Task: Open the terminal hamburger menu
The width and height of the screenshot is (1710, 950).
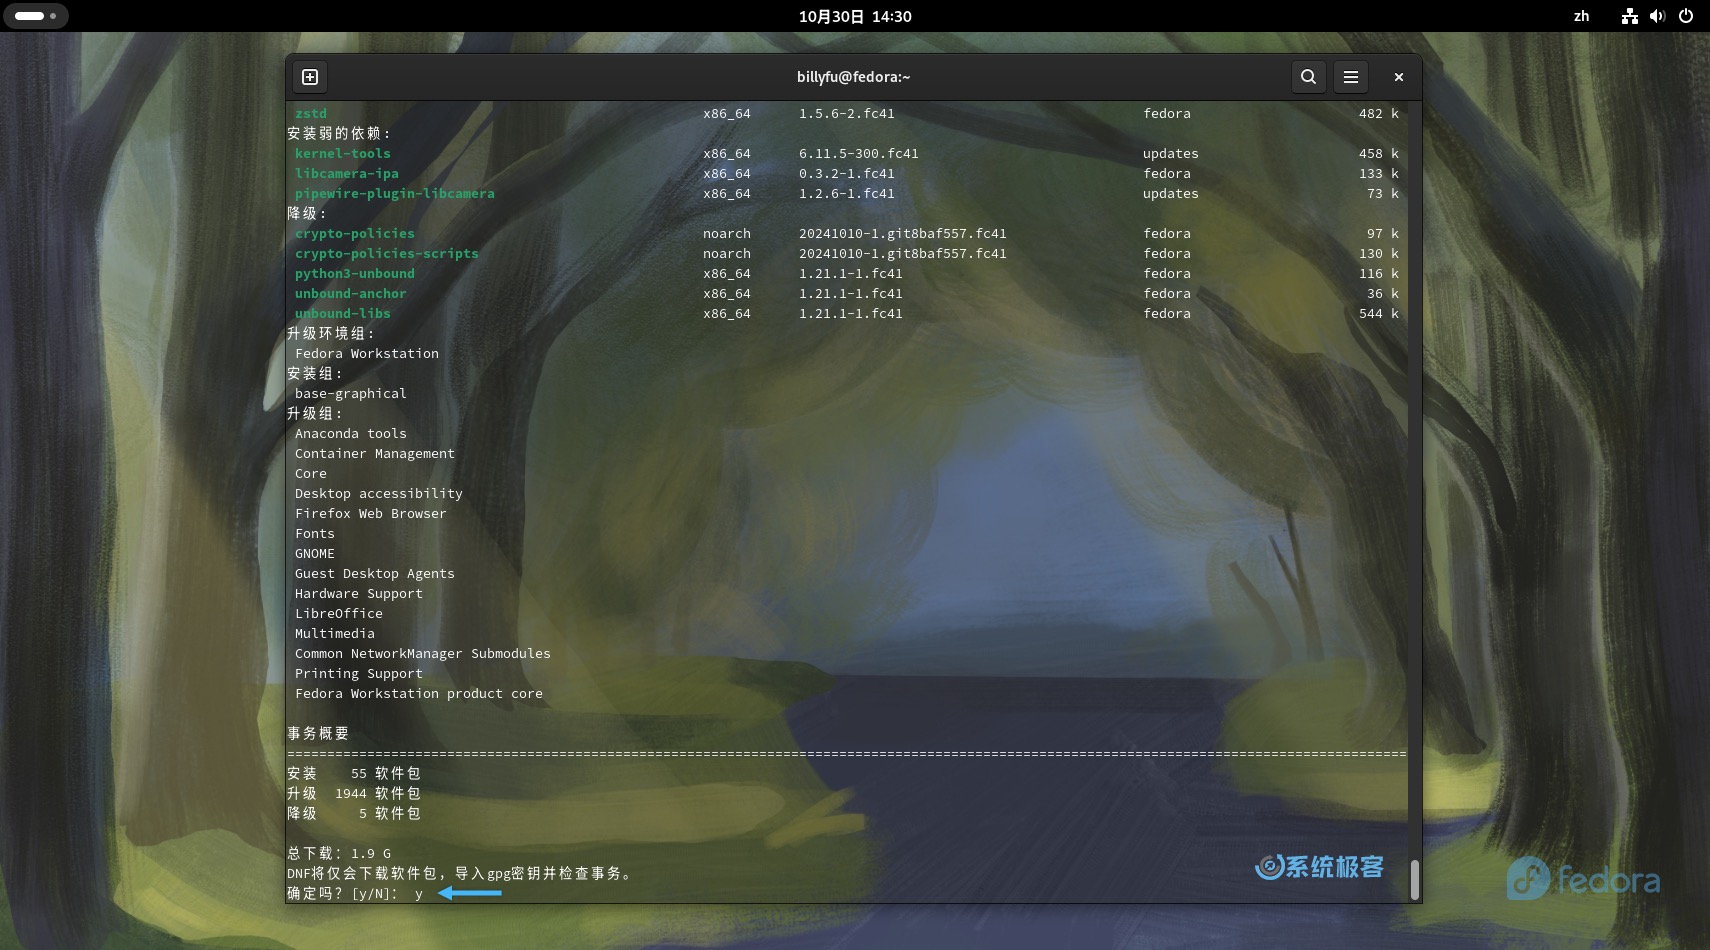Action: pos(1351,77)
